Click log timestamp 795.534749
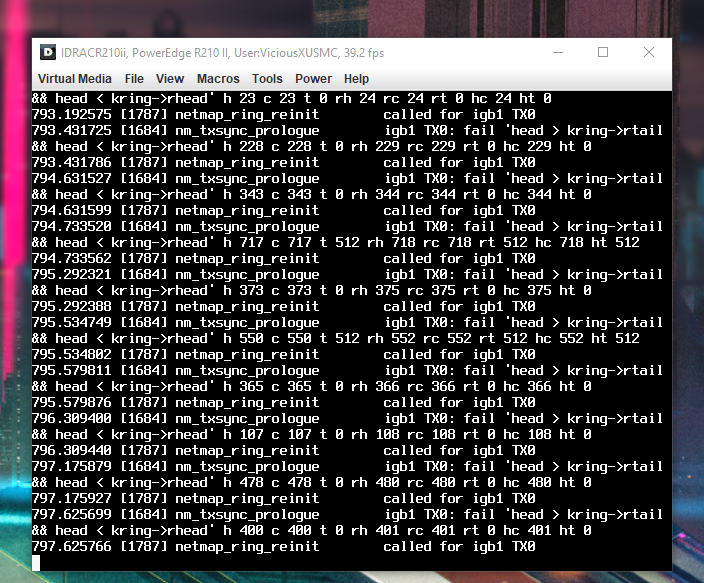Viewport: 704px width, 583px height. point(71,323)
